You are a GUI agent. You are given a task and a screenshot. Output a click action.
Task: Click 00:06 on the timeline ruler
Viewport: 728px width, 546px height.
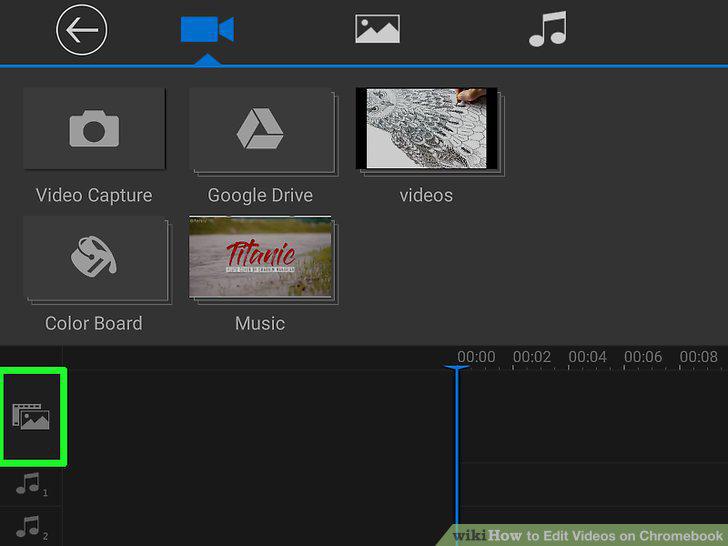644,357
